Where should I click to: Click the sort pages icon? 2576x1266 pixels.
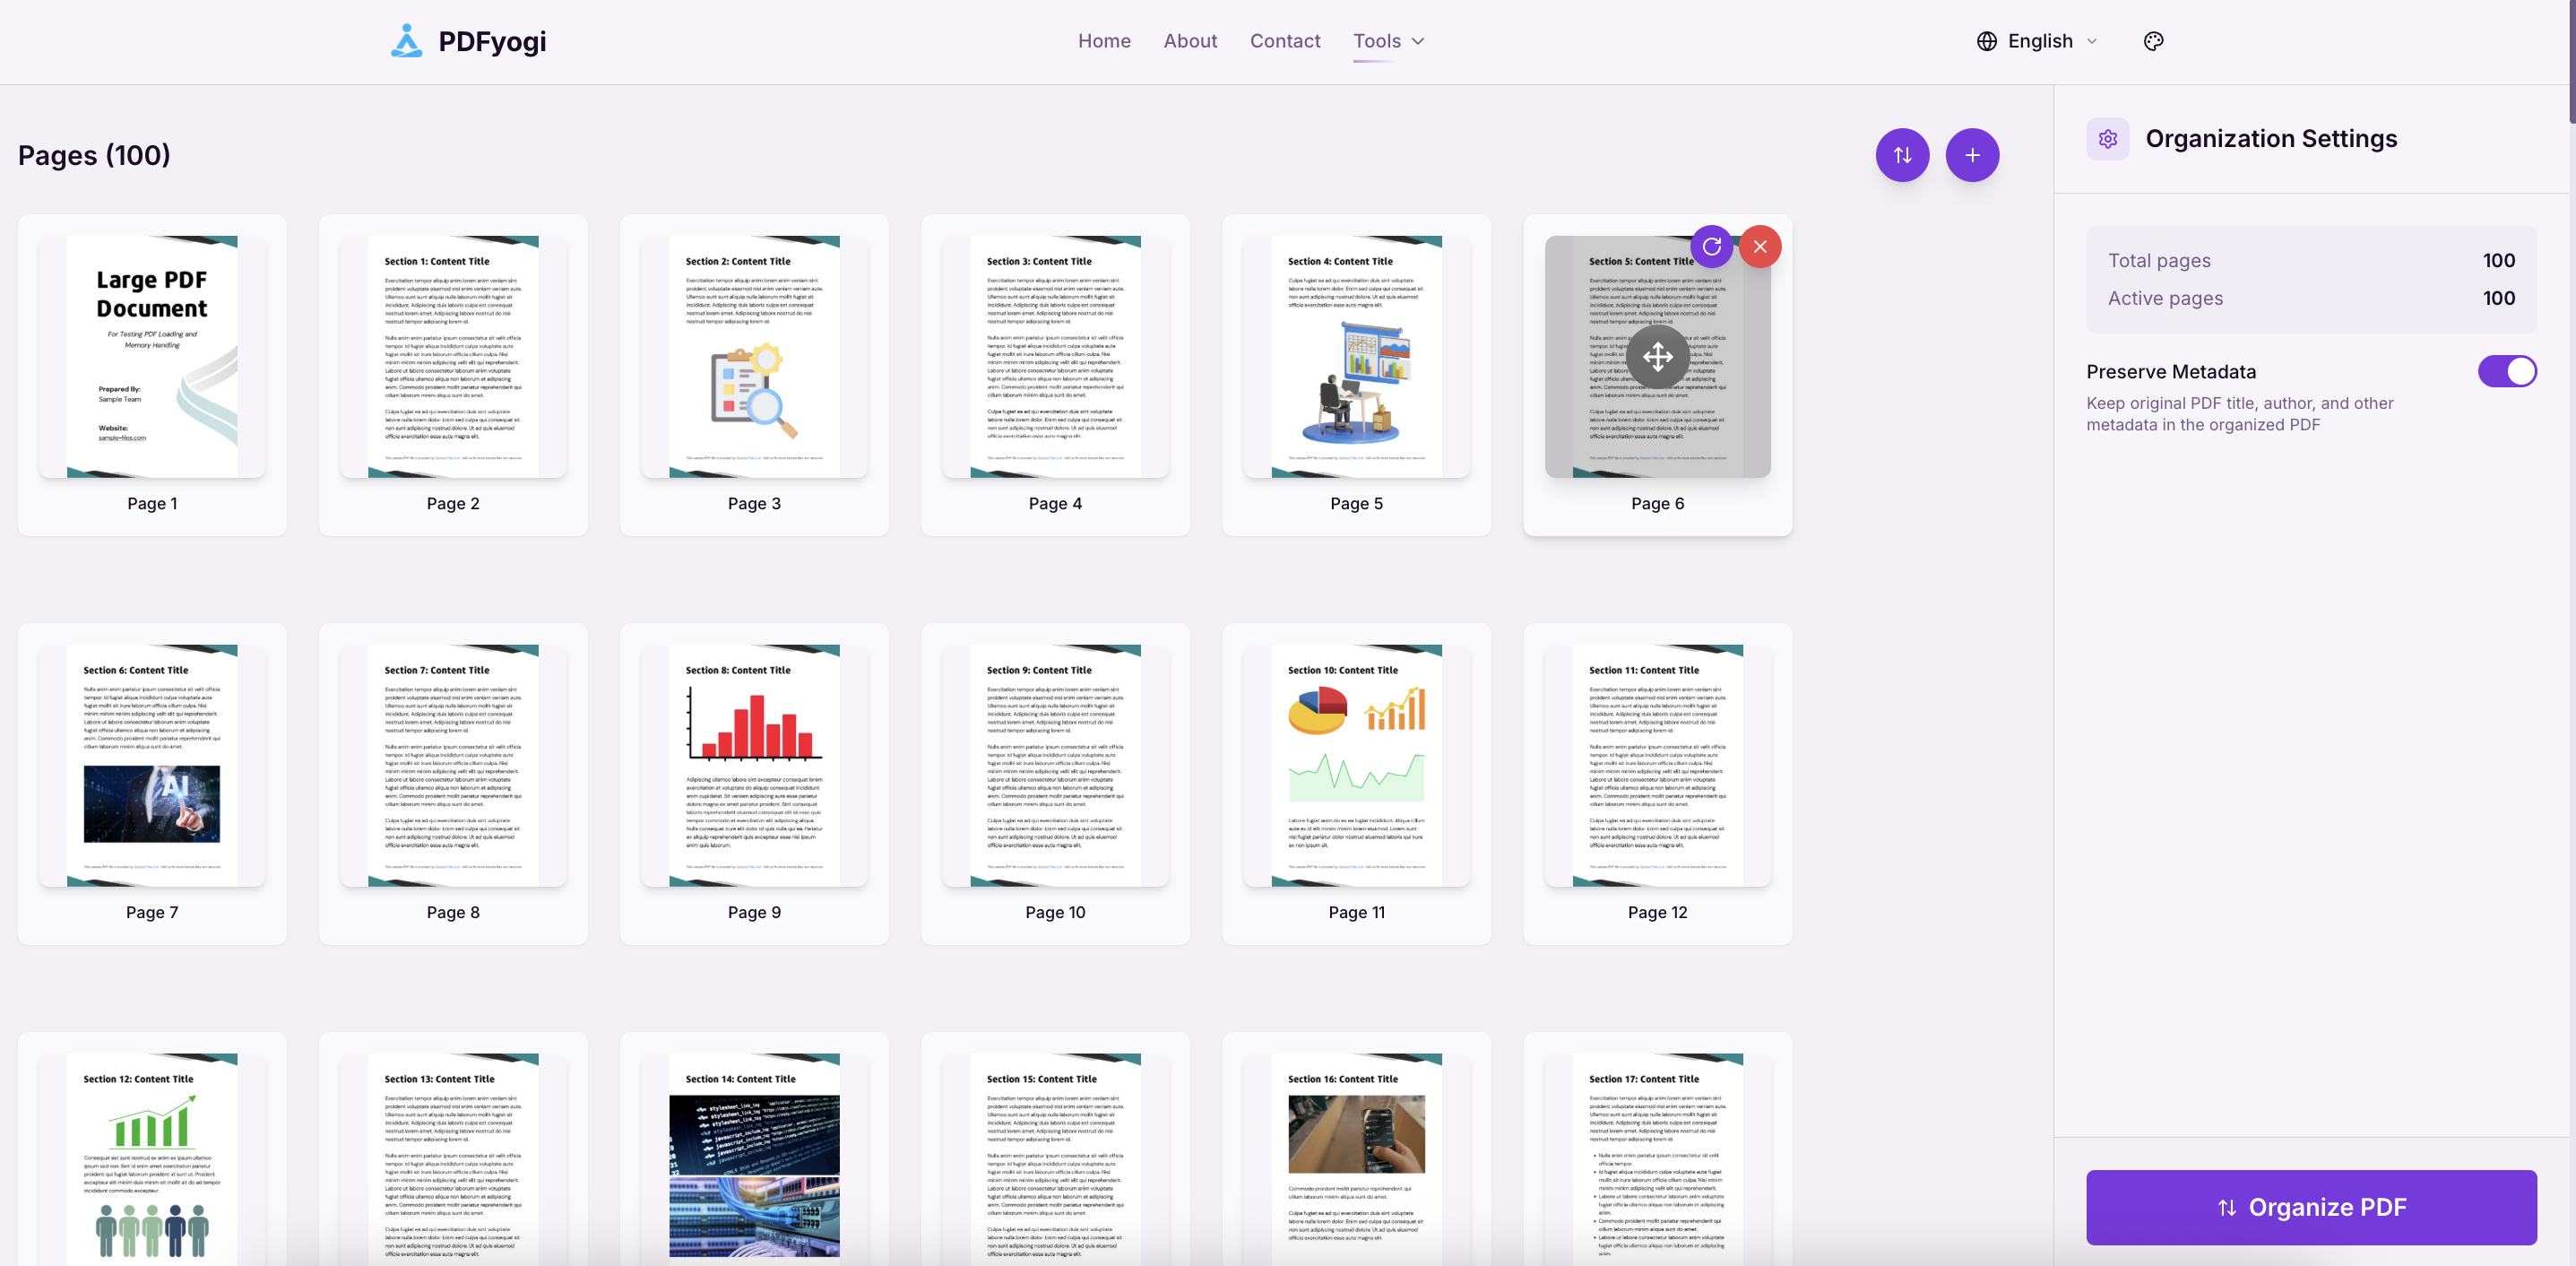[x=1903, y=155]
